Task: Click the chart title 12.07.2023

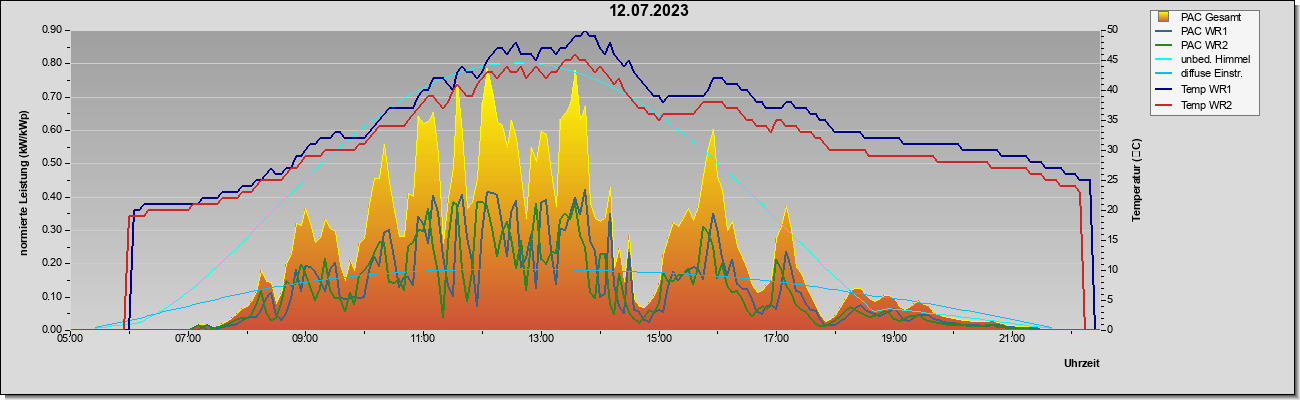Action: [650, 11]
